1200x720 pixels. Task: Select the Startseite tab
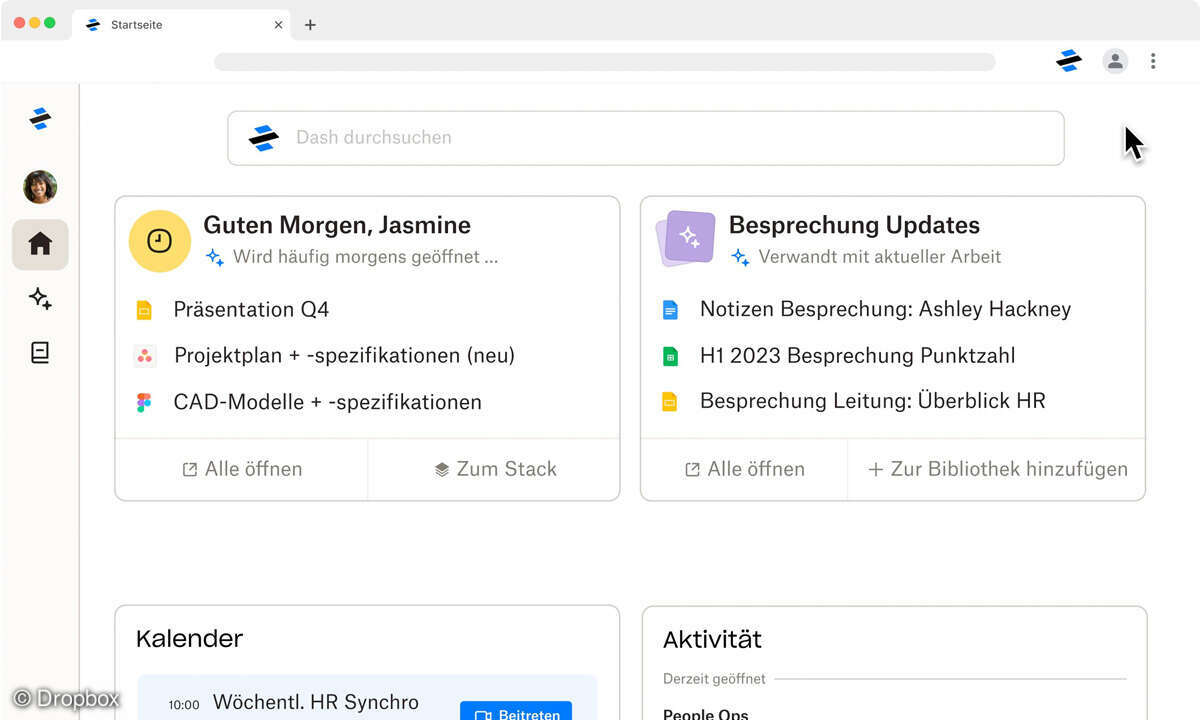[x=183, y=25]
